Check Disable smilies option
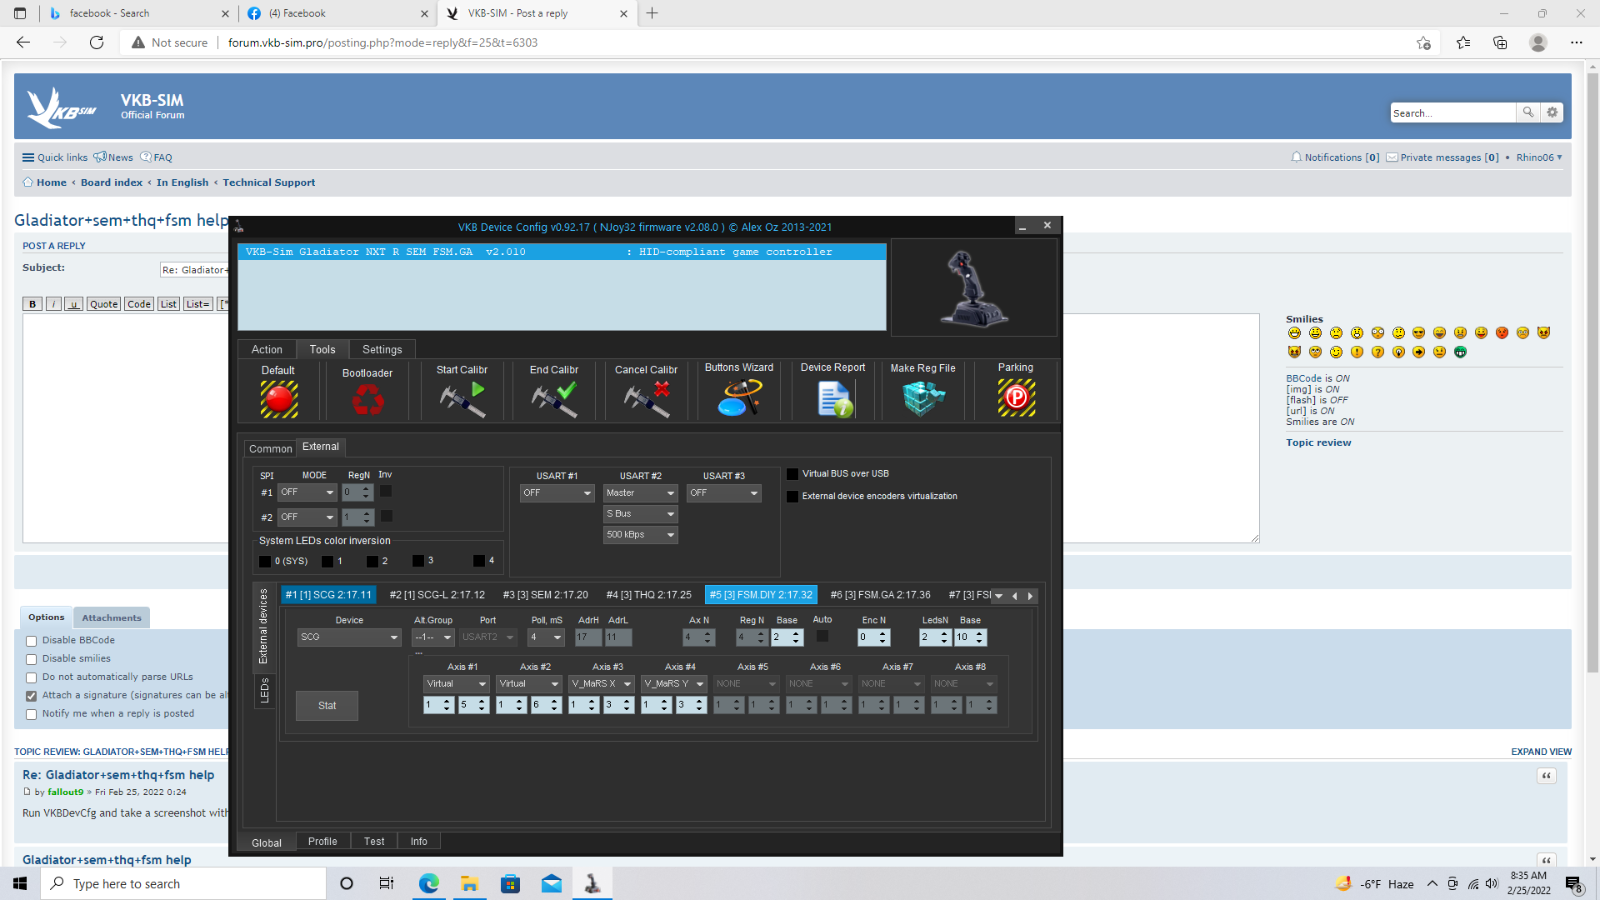The height and width of the screenshot is (900, 1600). pyautogui.click(x=31, y=659)
